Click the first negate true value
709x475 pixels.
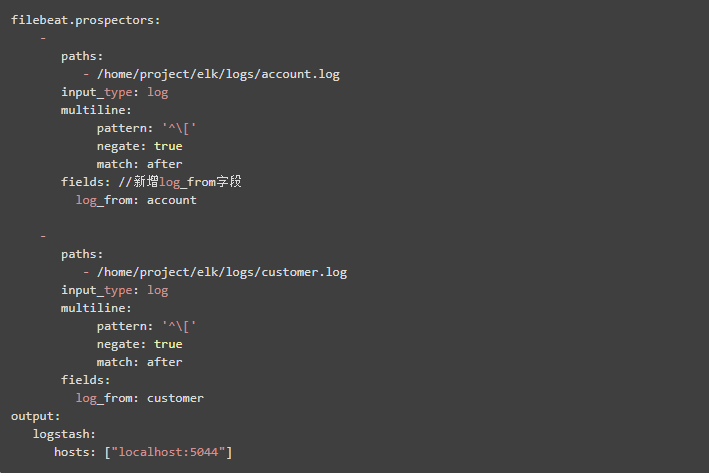point(168,146)
